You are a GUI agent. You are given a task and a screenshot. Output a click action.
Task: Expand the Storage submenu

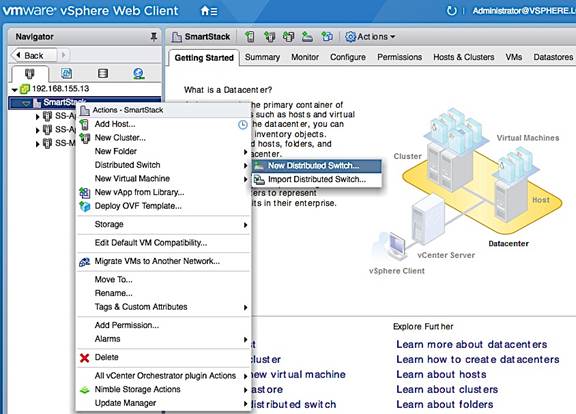pos(245,225)
